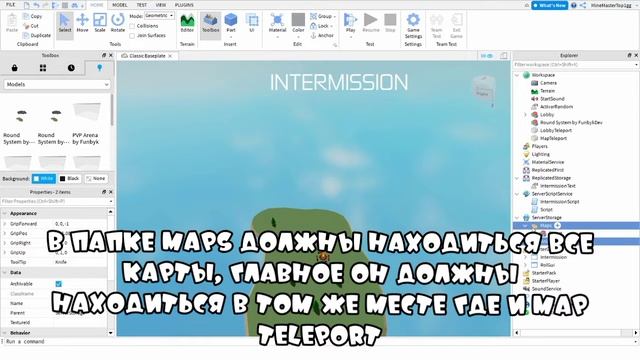The width and height of the screenshot is (640, 360).
Task: Open Toolbox marketplace grid tab
Action: (43, 68)
